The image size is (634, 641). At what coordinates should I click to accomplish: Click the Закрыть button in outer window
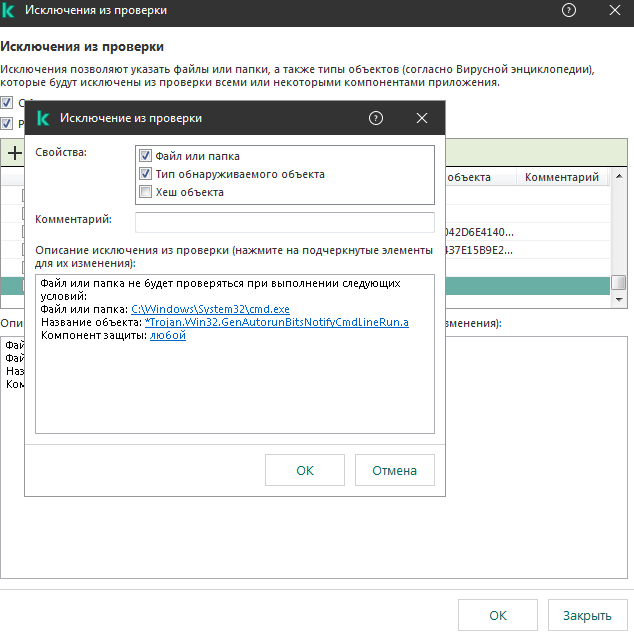pos(587,615)
